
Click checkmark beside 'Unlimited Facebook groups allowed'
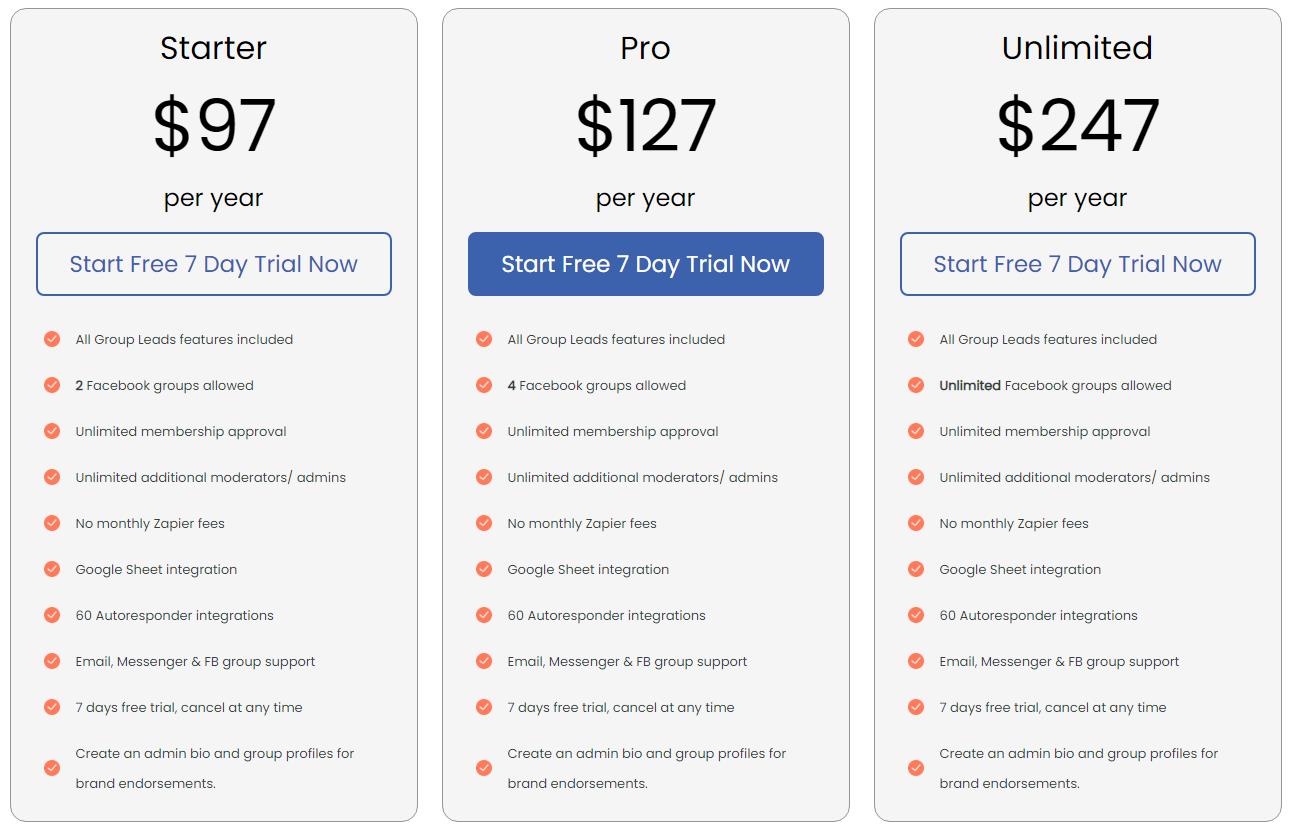coord(916,385)
